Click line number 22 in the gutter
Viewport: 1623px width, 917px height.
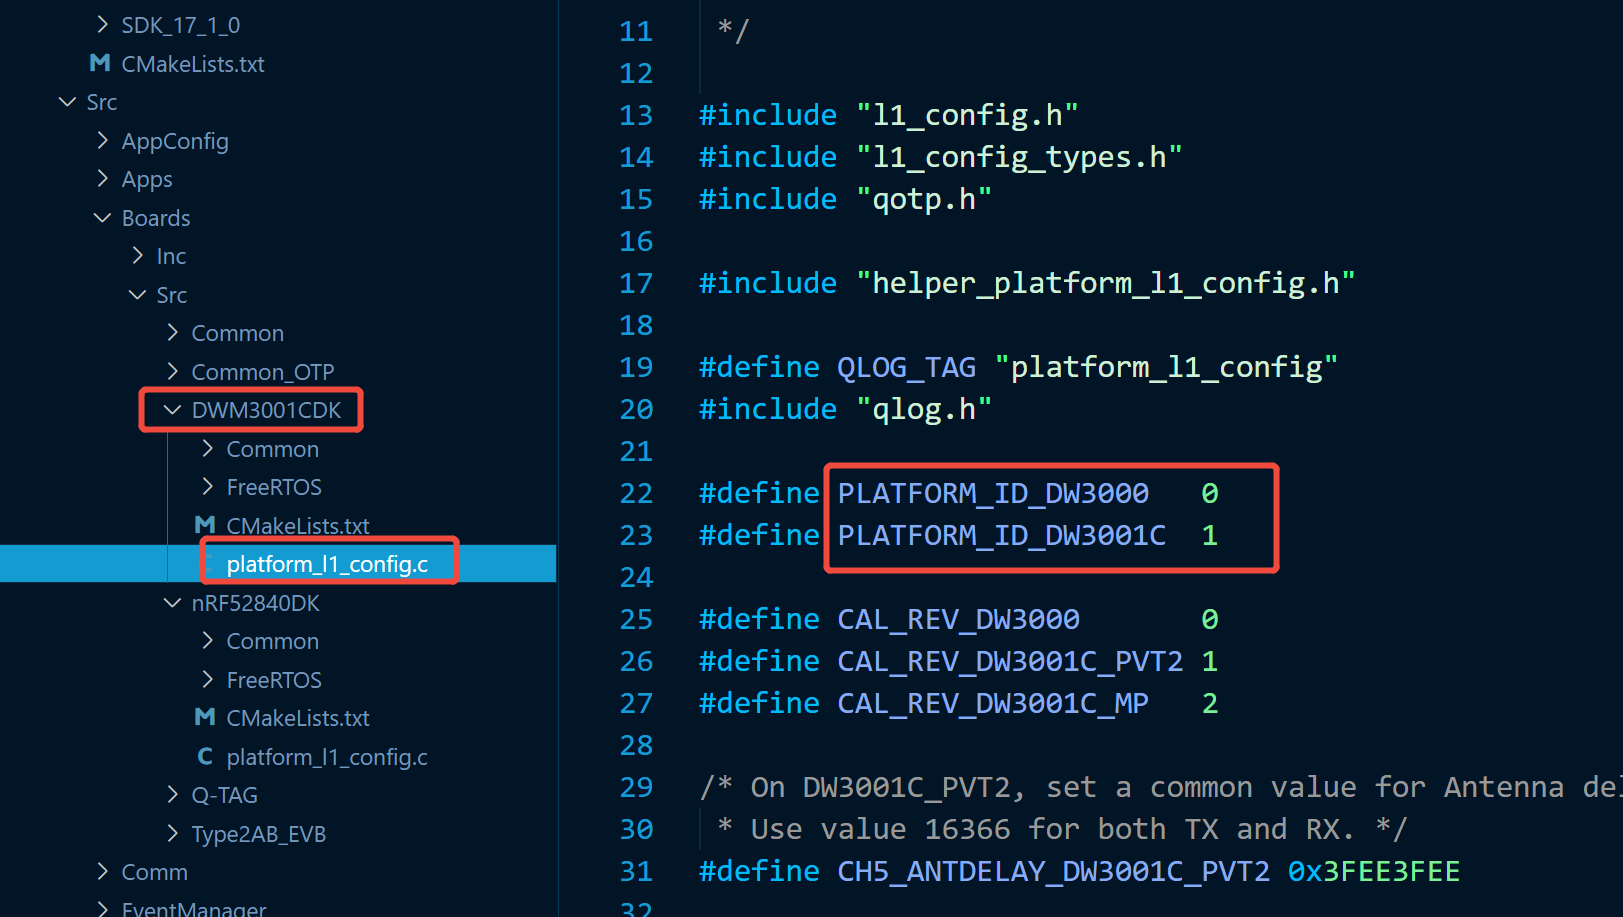click(636, 493)
